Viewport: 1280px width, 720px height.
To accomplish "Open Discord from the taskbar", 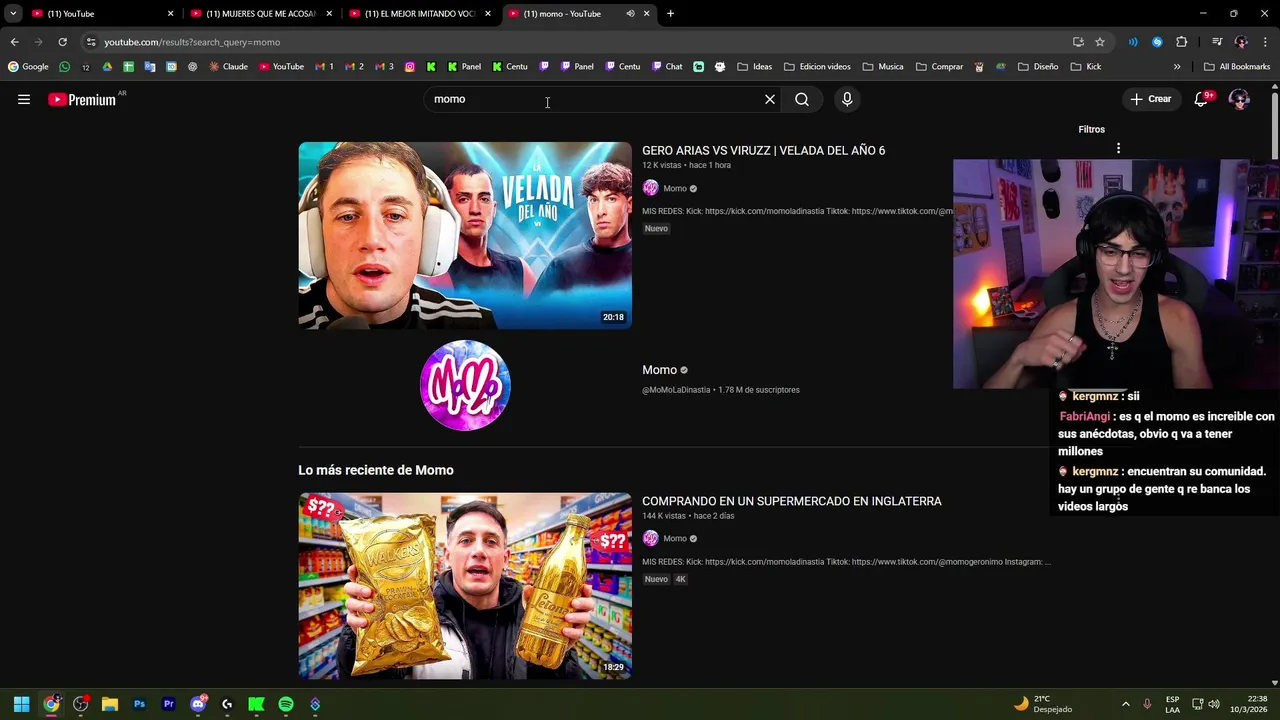I will coord(198,704).
